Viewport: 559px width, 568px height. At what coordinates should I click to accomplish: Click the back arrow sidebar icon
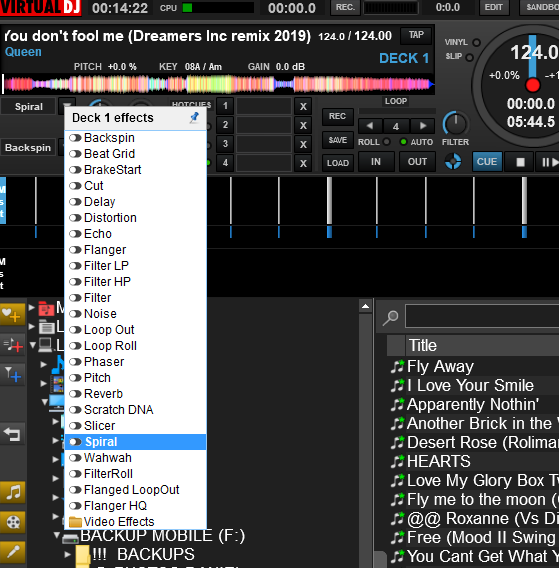coord(12,433)
